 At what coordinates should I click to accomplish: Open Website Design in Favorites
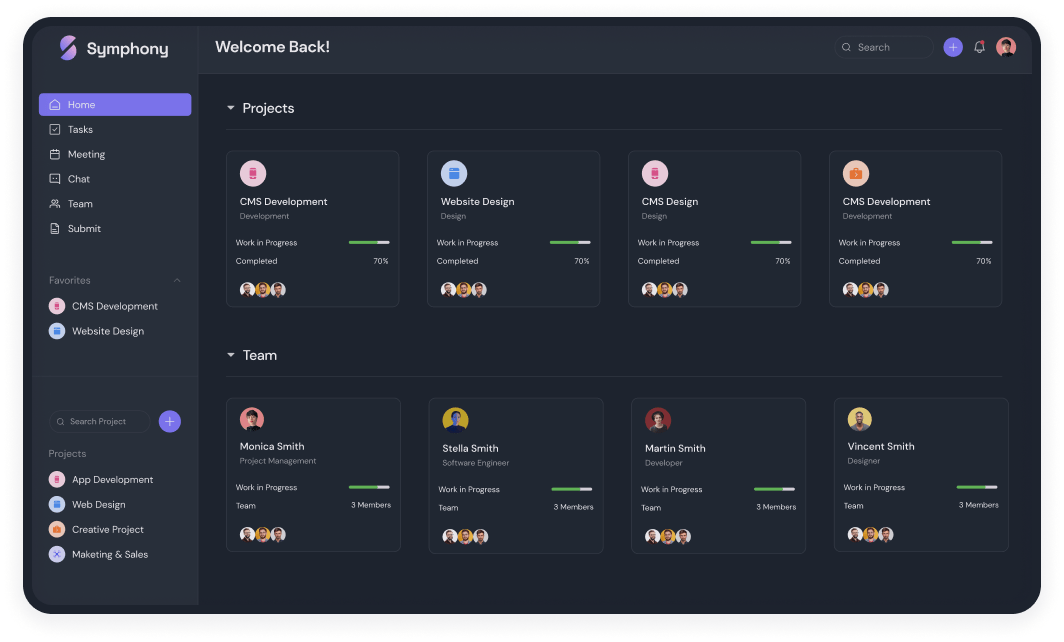(107, 331)
